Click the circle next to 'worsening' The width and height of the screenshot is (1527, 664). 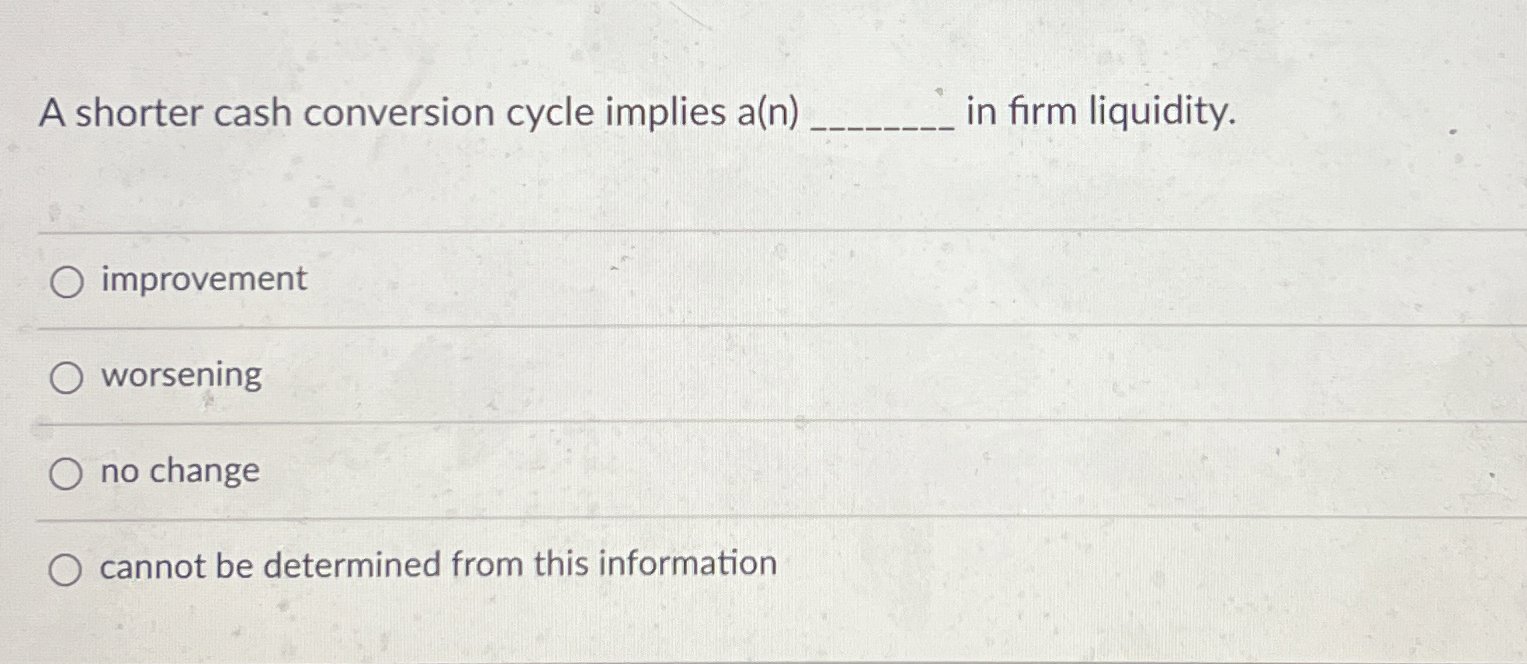(x=66, y=377)
